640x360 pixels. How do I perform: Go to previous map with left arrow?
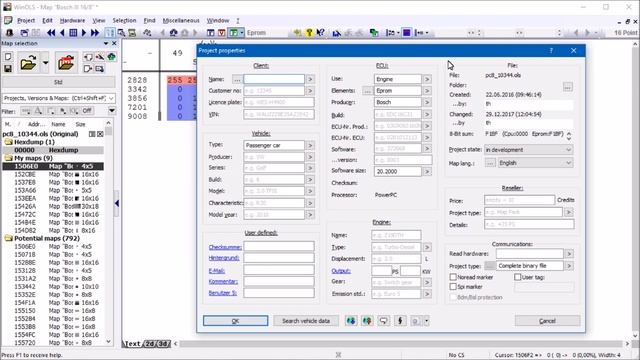click(x=62, y=33)
